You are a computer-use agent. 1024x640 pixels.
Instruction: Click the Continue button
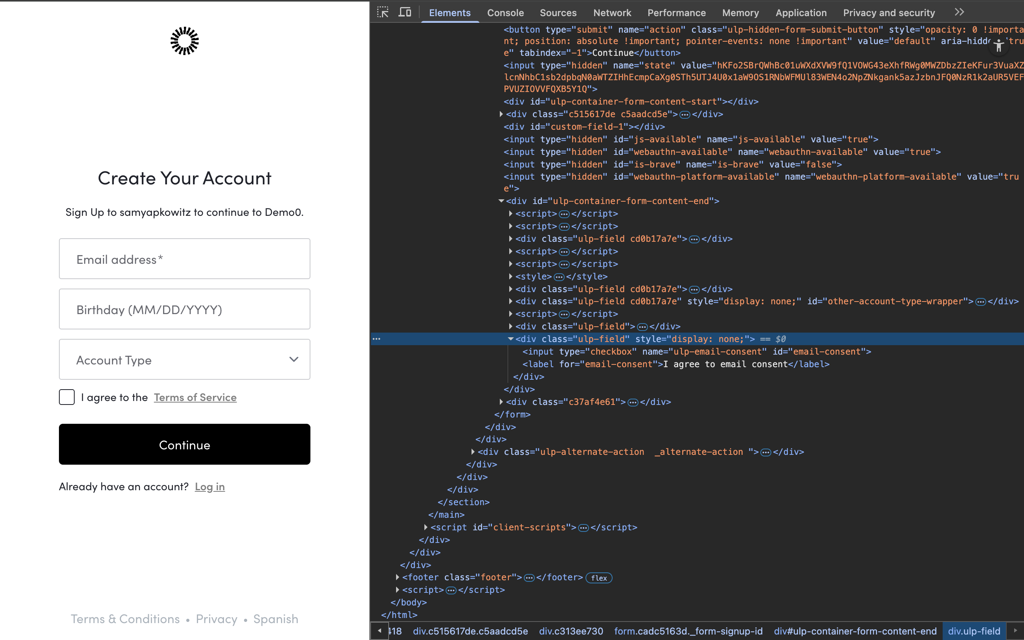point(184,444)
